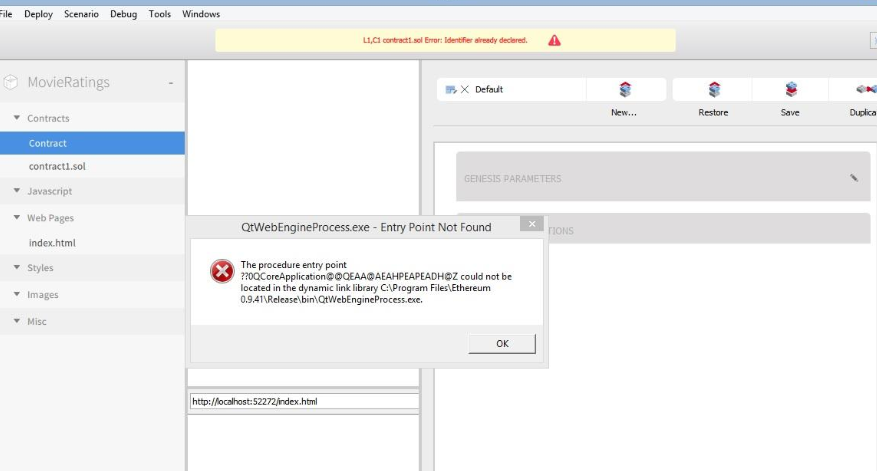
Task: Collapse the Web Pages tree section
Action: coord(17,217)
